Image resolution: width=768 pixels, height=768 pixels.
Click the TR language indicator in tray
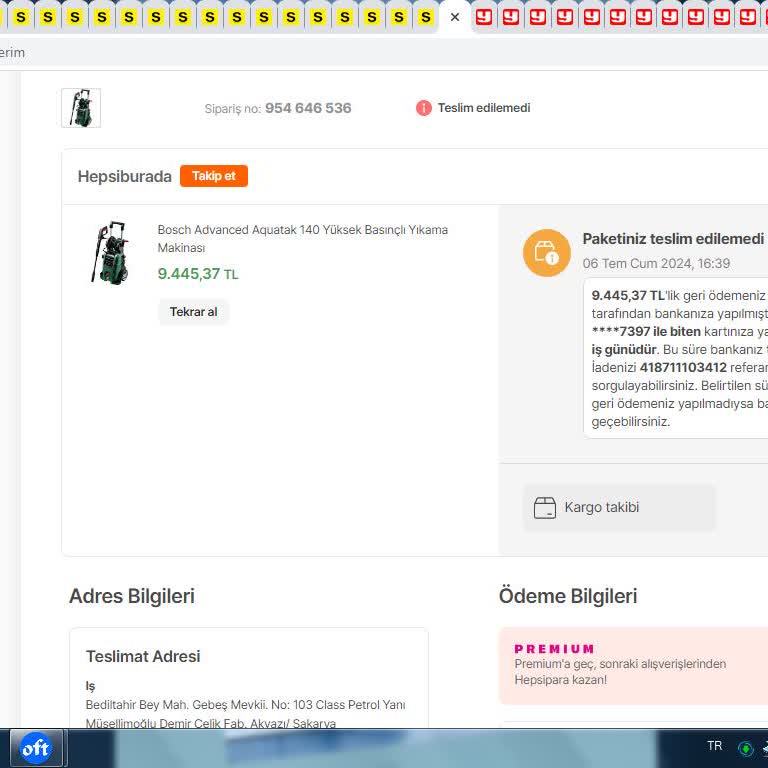(x=715, y=746)
